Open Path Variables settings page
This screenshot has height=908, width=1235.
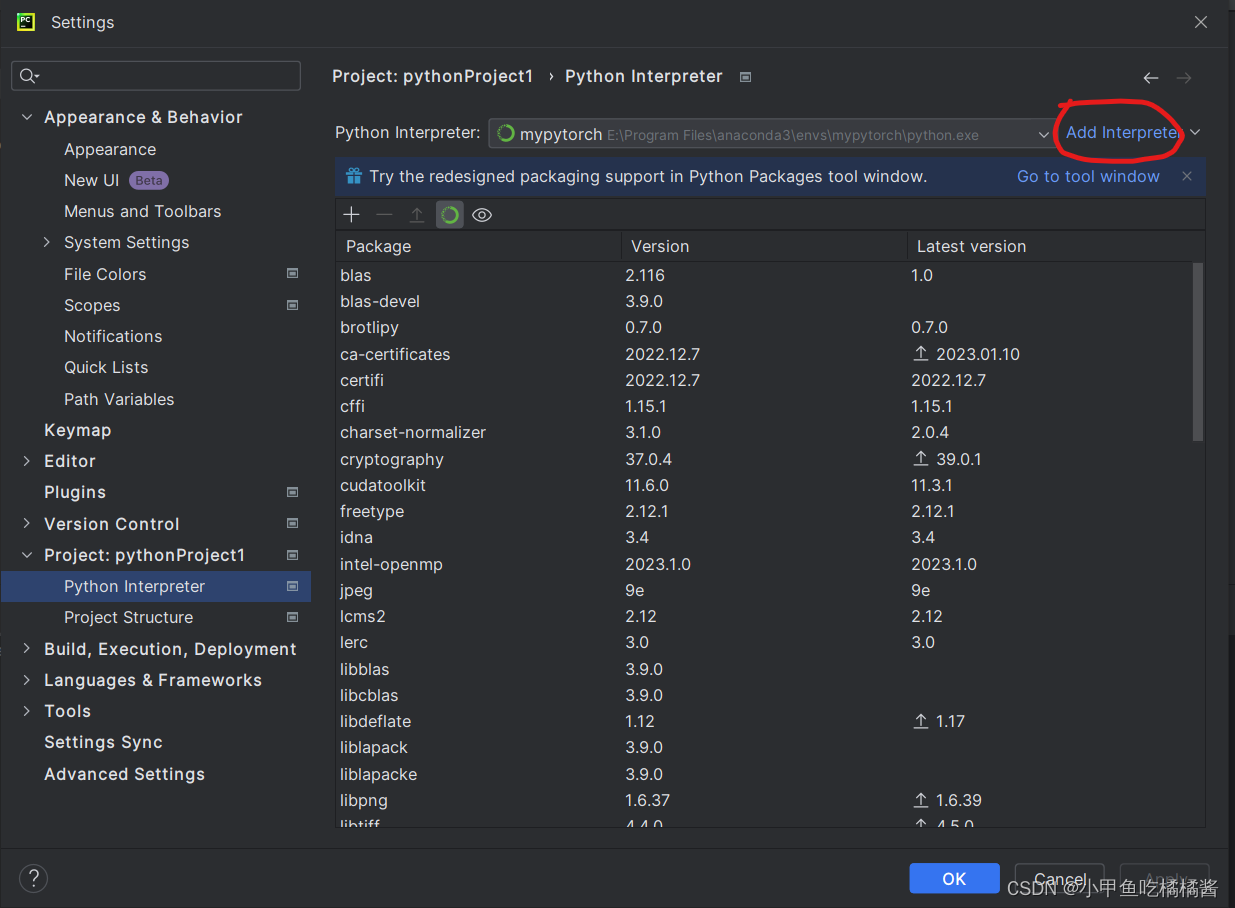point(119,399)
